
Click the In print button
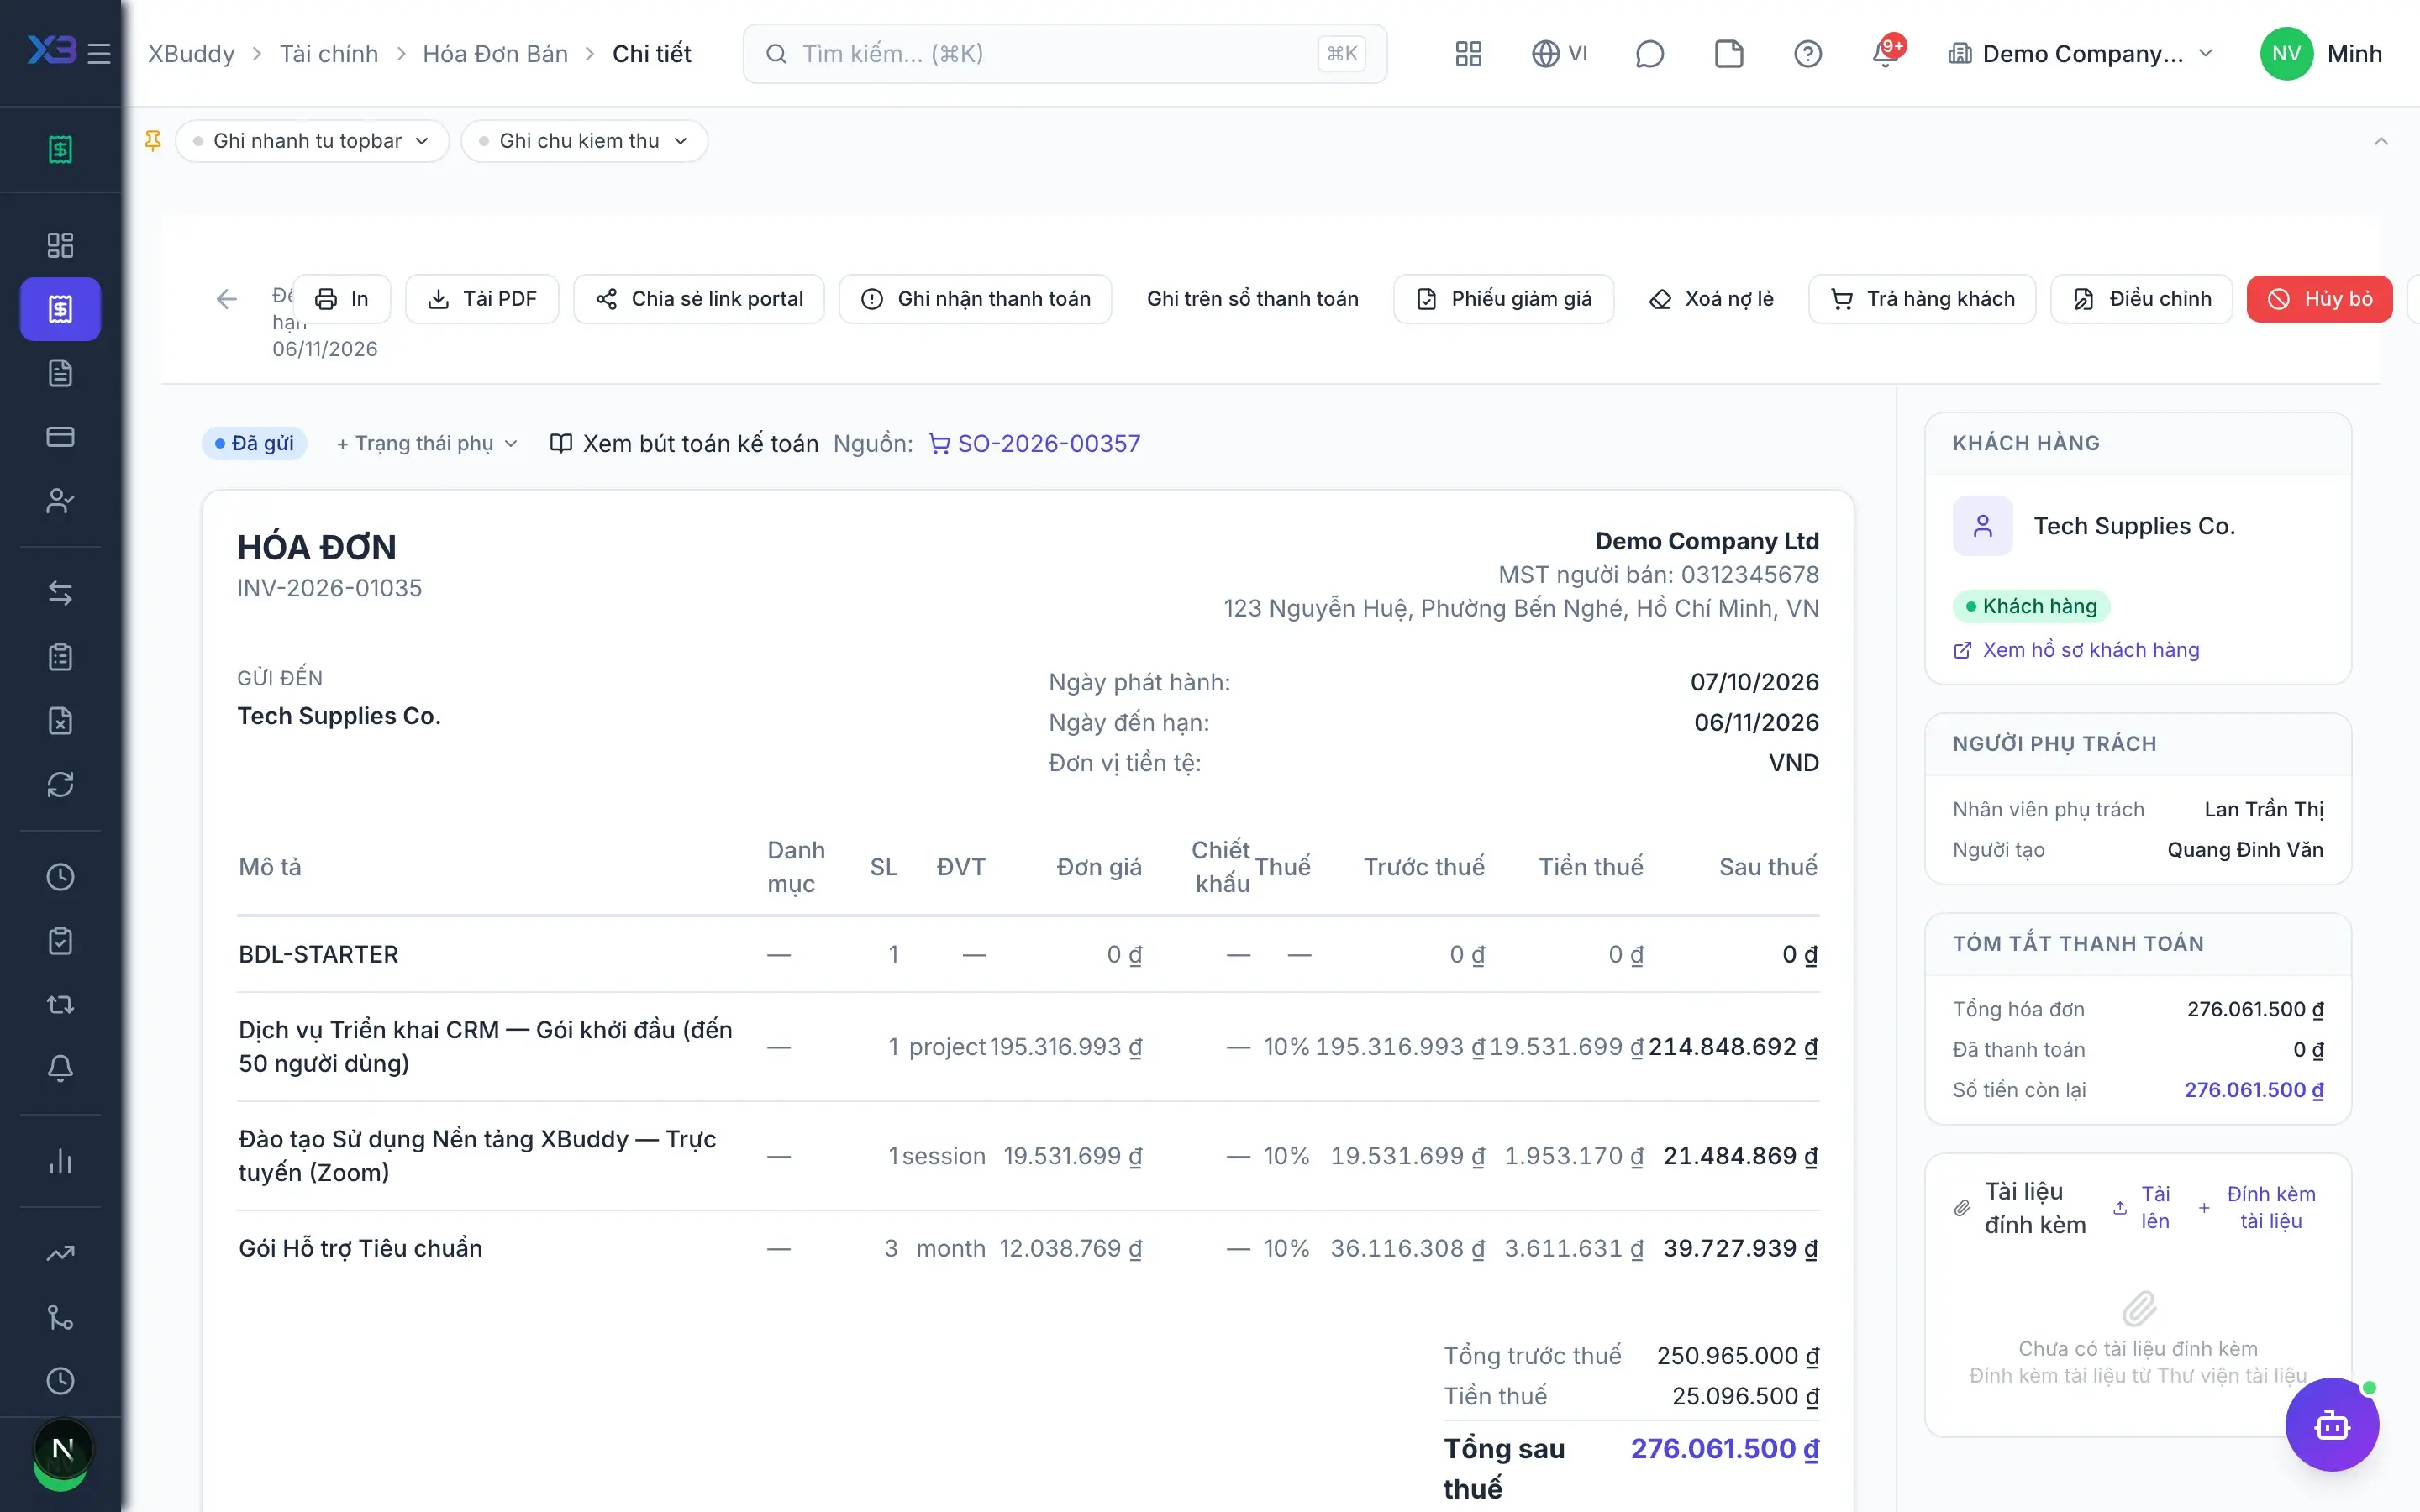pos(341,298)
